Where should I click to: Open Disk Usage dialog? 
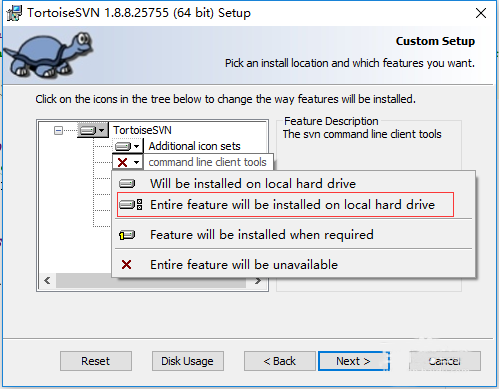point(188,361)
